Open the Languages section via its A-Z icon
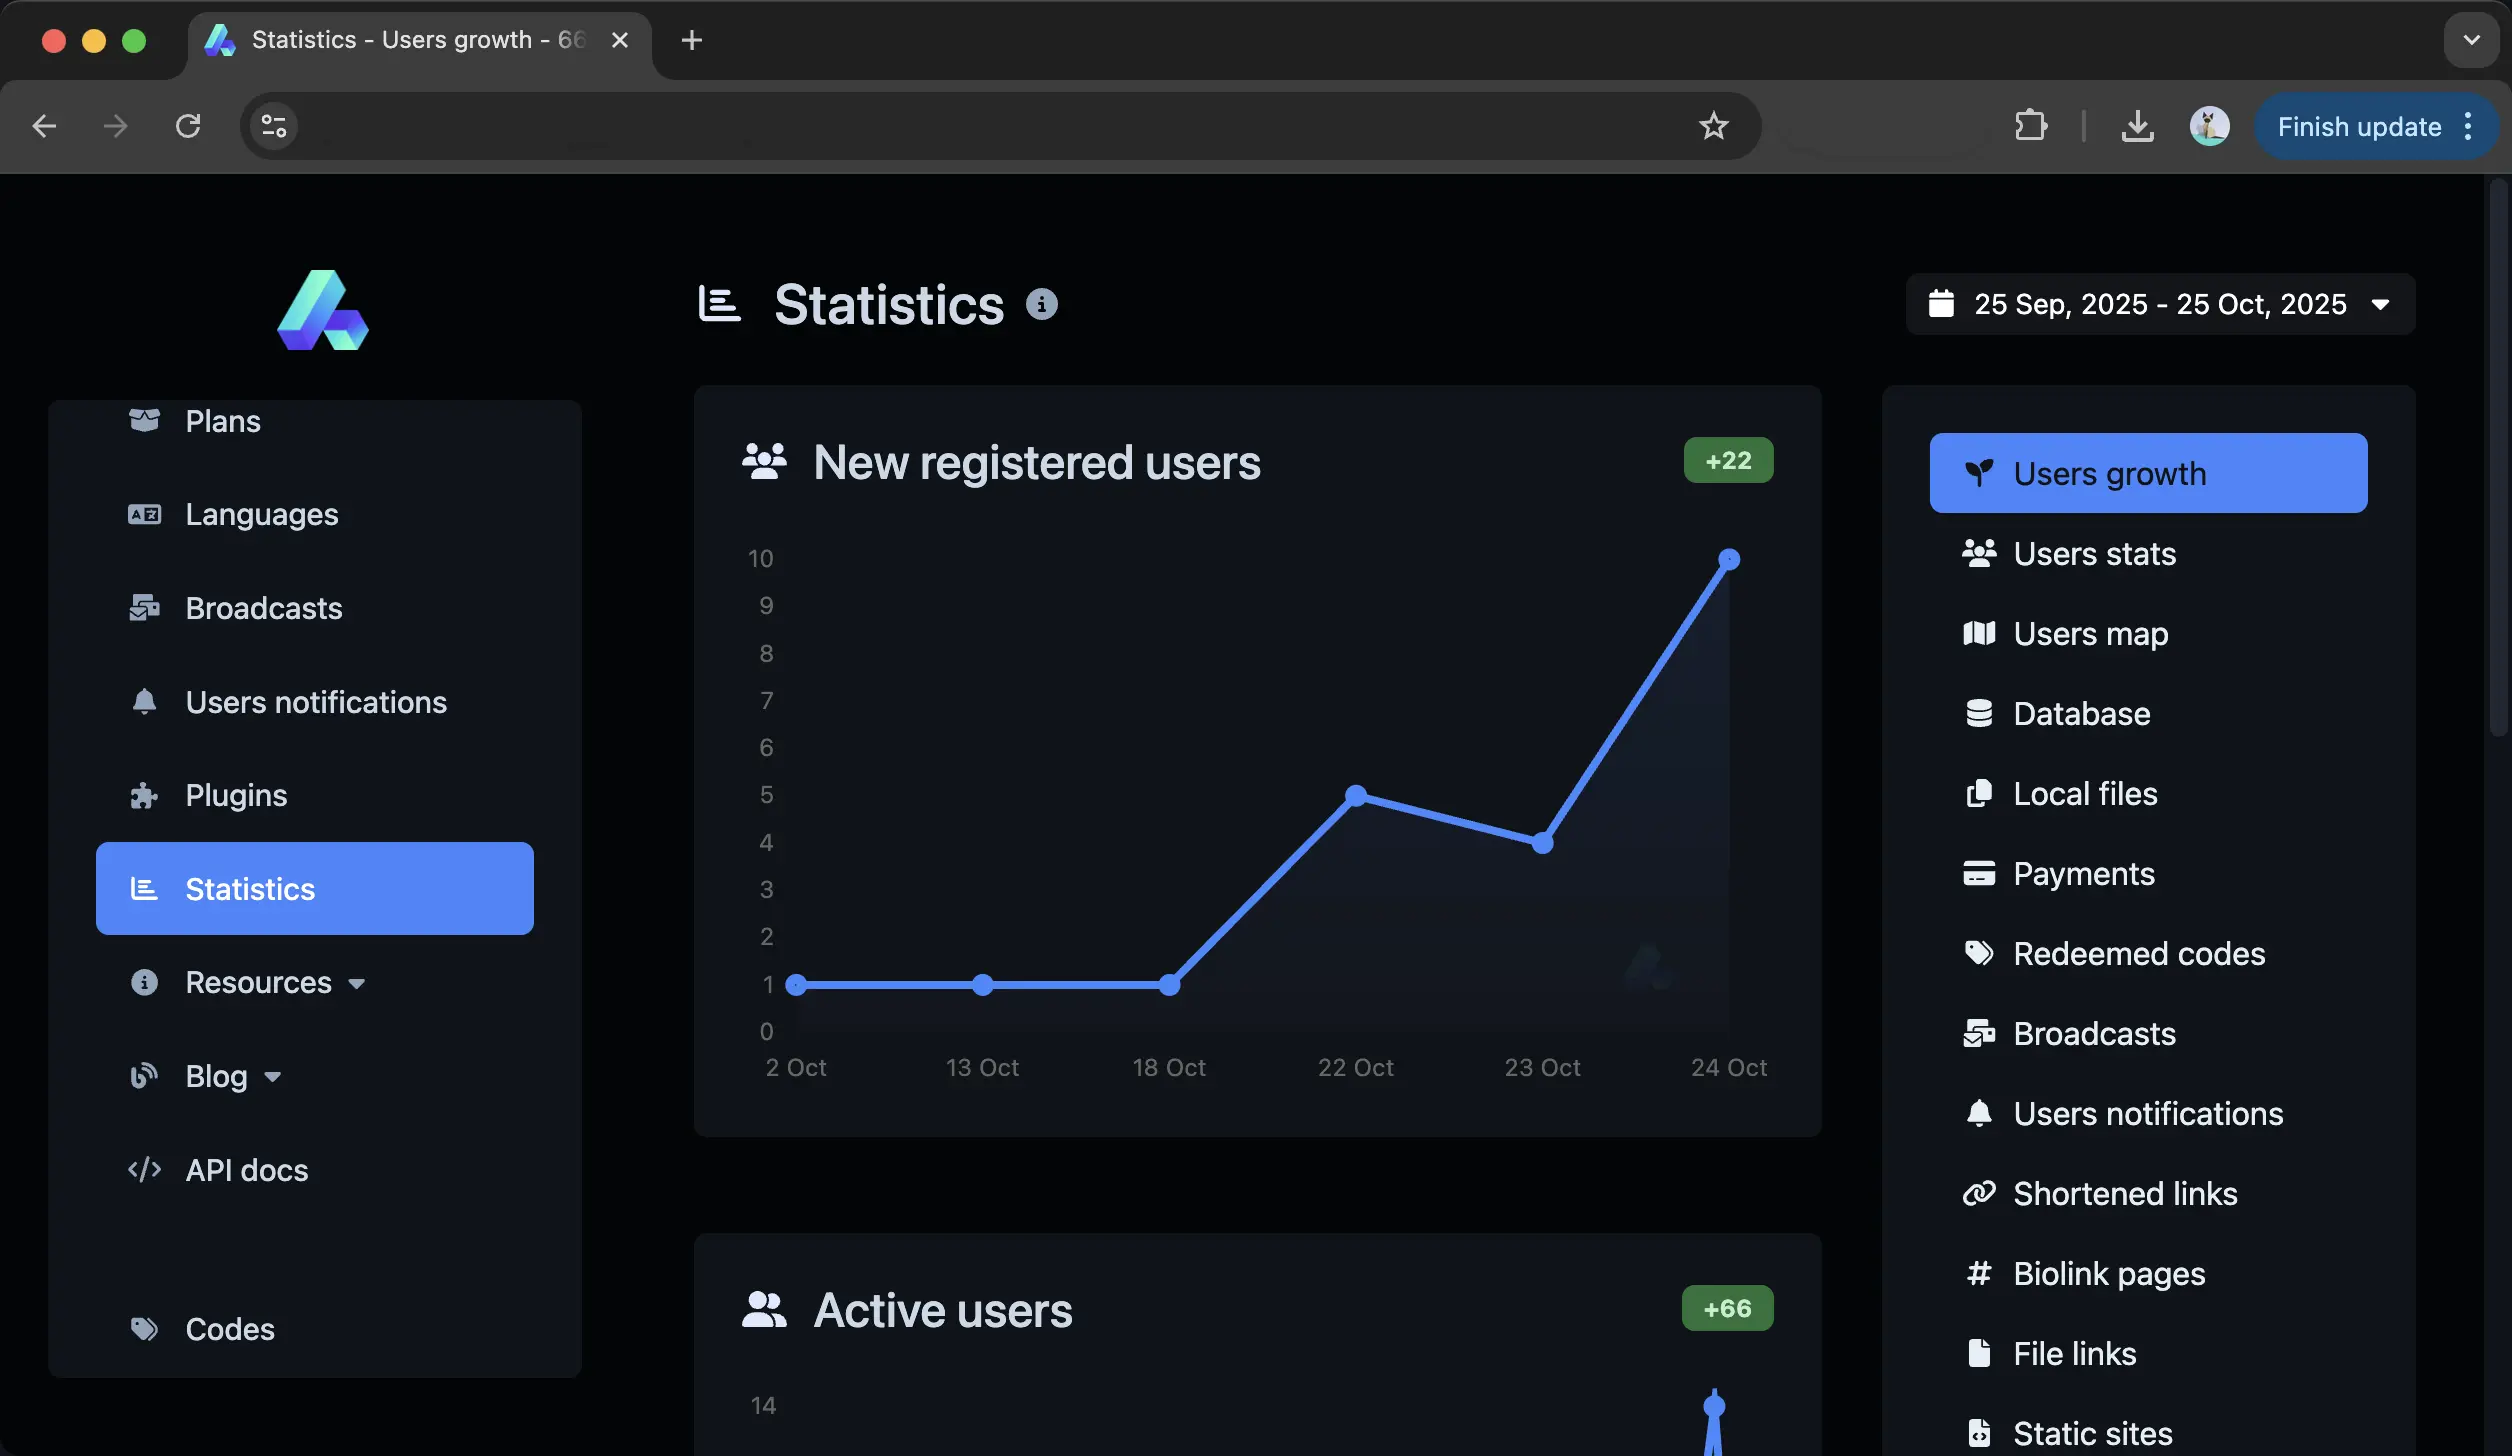Screen dimensions: 2512x1456 coord(144,514)
